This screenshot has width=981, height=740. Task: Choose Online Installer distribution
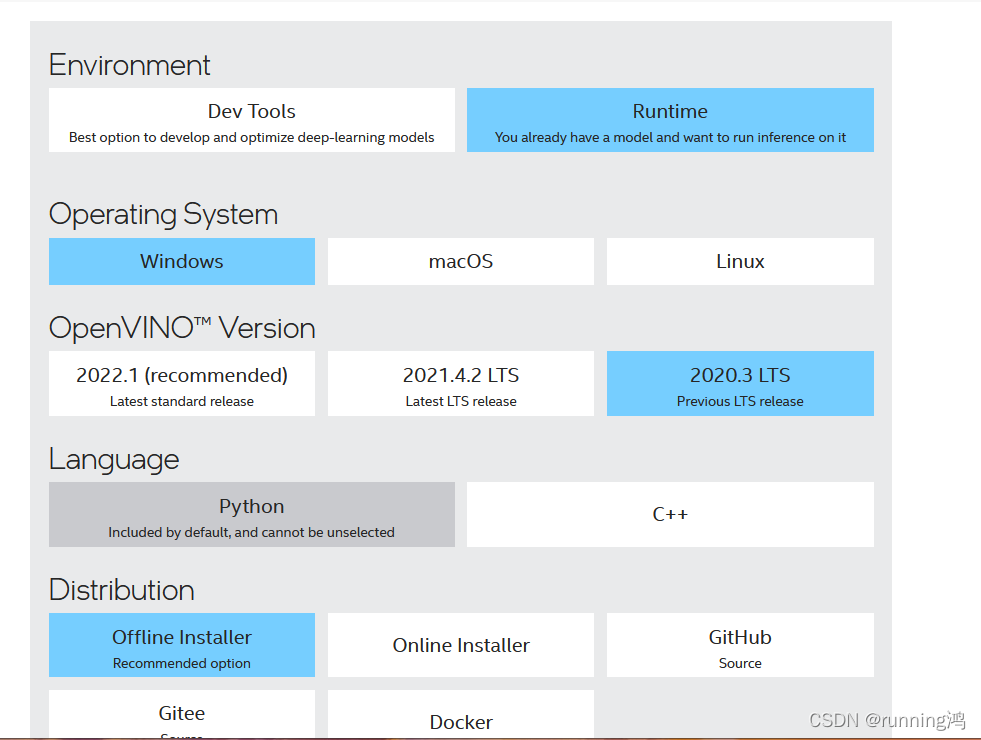(460, 645)
